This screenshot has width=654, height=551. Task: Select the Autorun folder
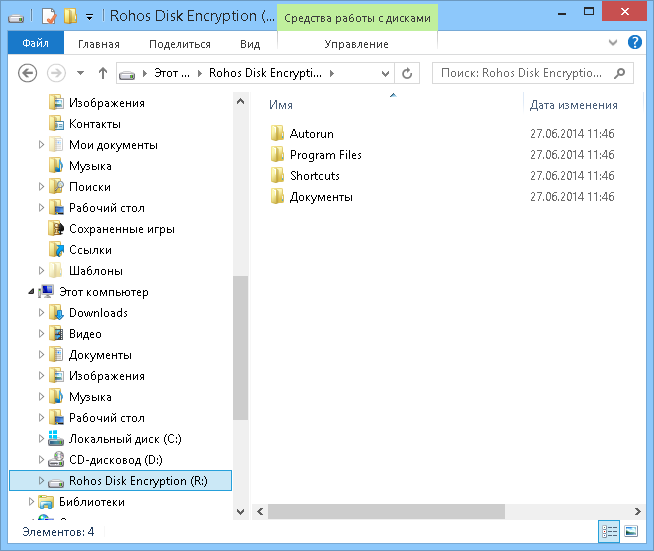311,133
